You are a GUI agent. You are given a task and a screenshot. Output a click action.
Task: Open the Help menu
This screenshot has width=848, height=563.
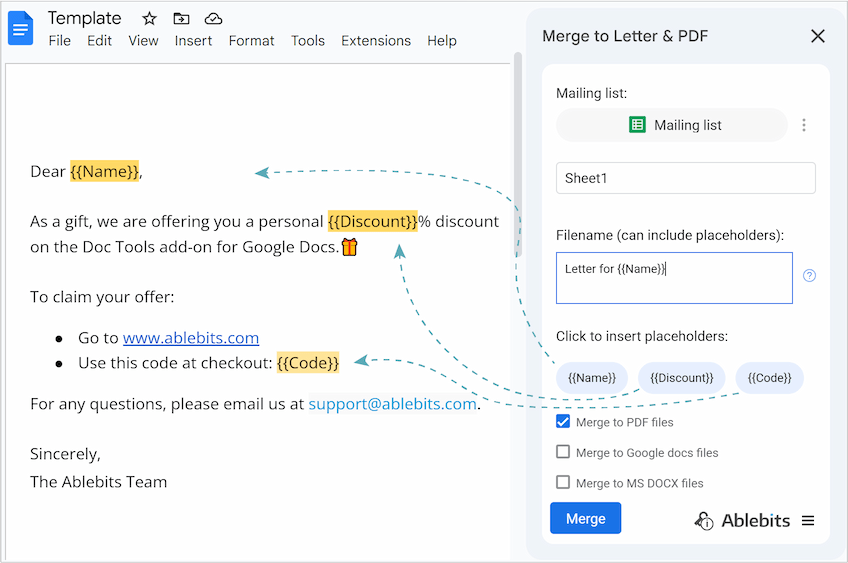[442, 41]
